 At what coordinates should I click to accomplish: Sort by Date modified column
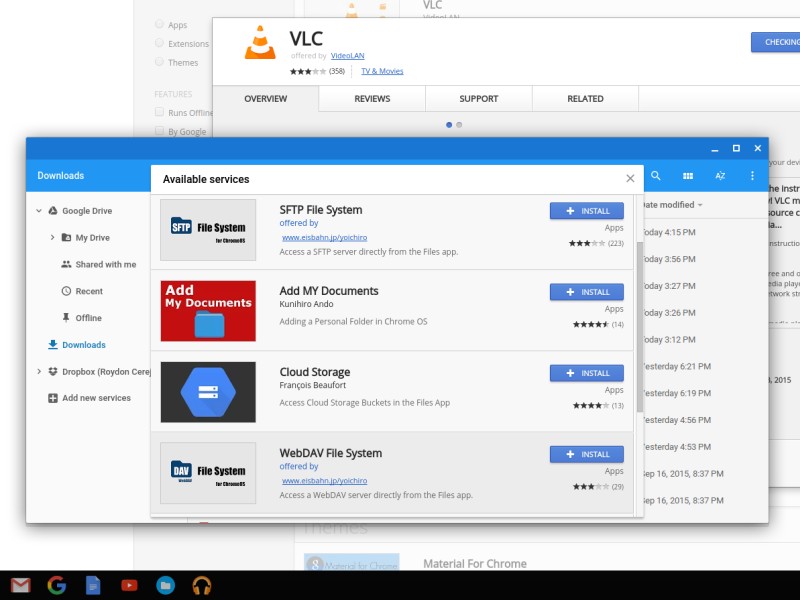[672, 205]
